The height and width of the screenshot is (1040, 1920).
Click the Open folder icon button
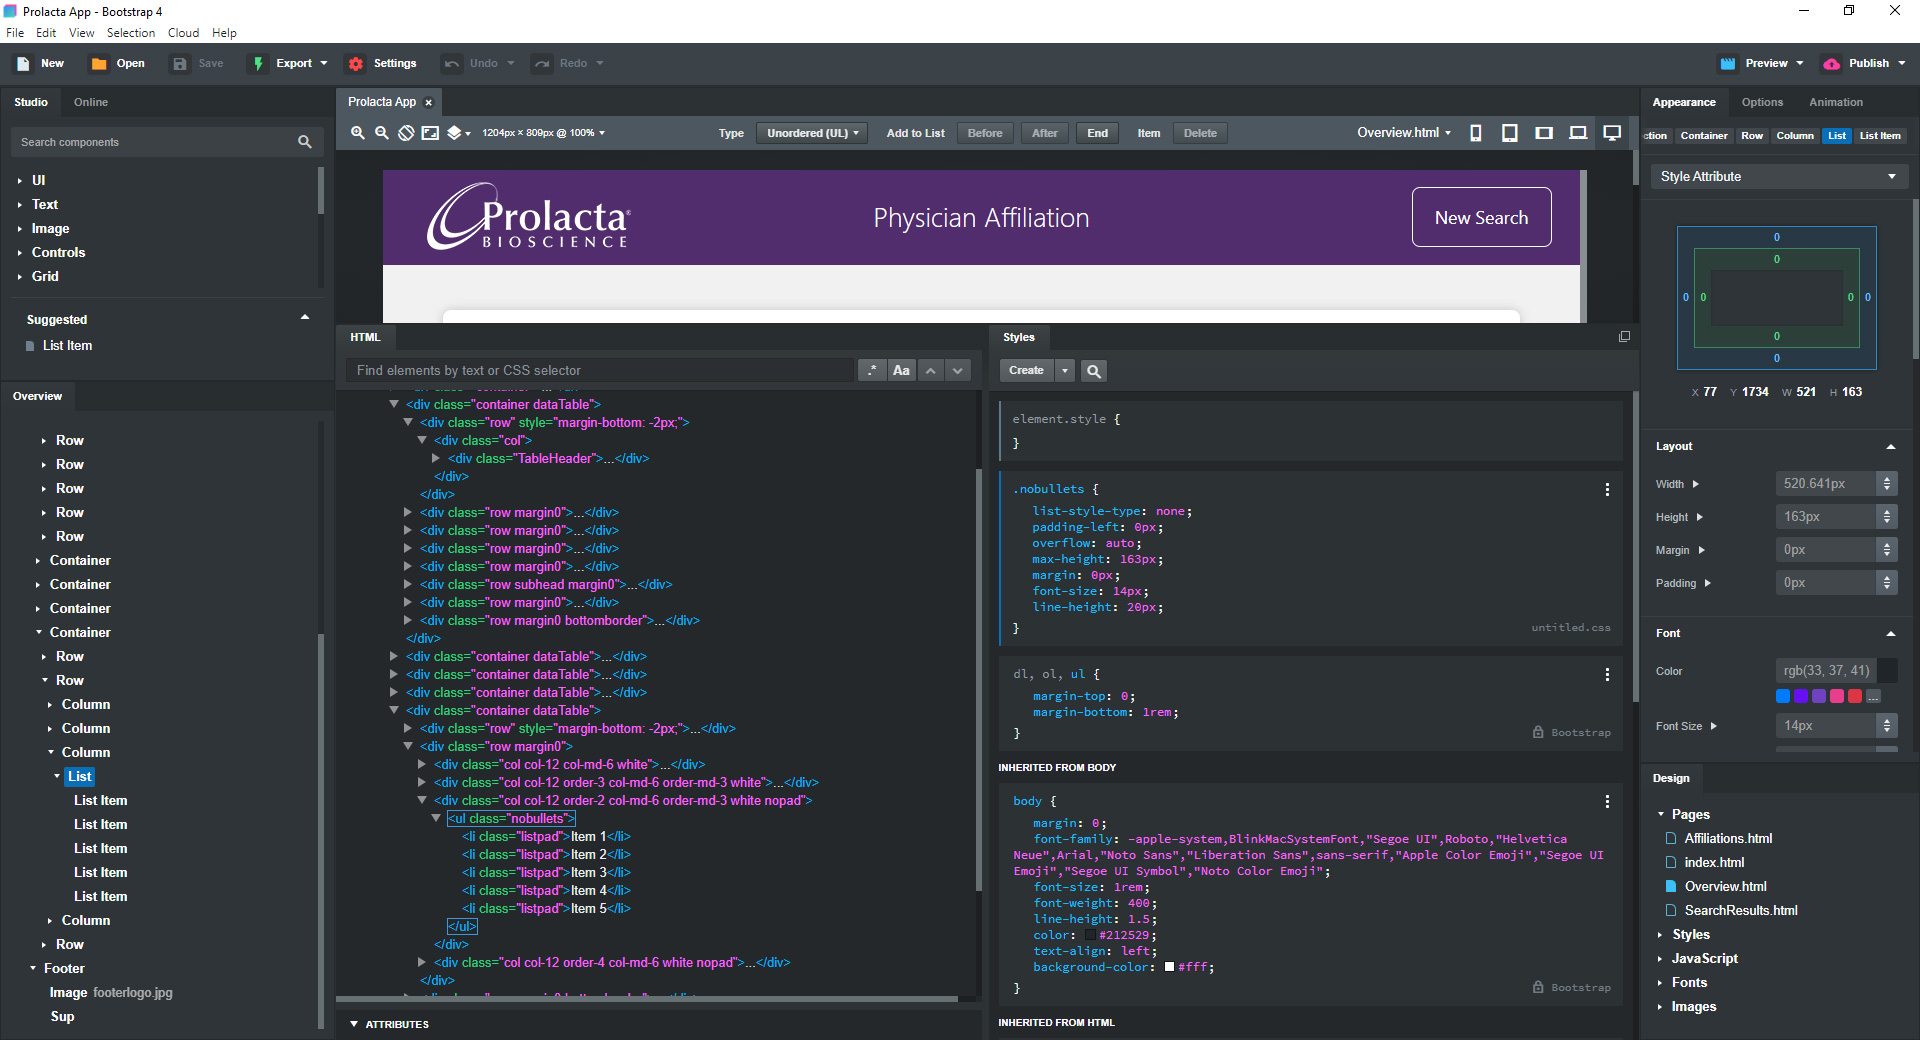99,63
